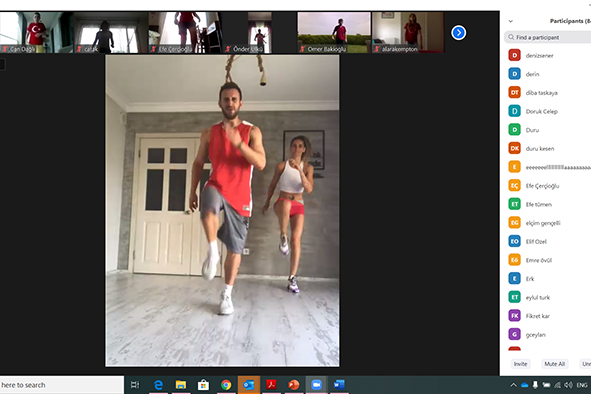The height and width of the screenshot is (394, 591).
Task: Open Word from the taskbar
Action: click(x=339, y=385)
